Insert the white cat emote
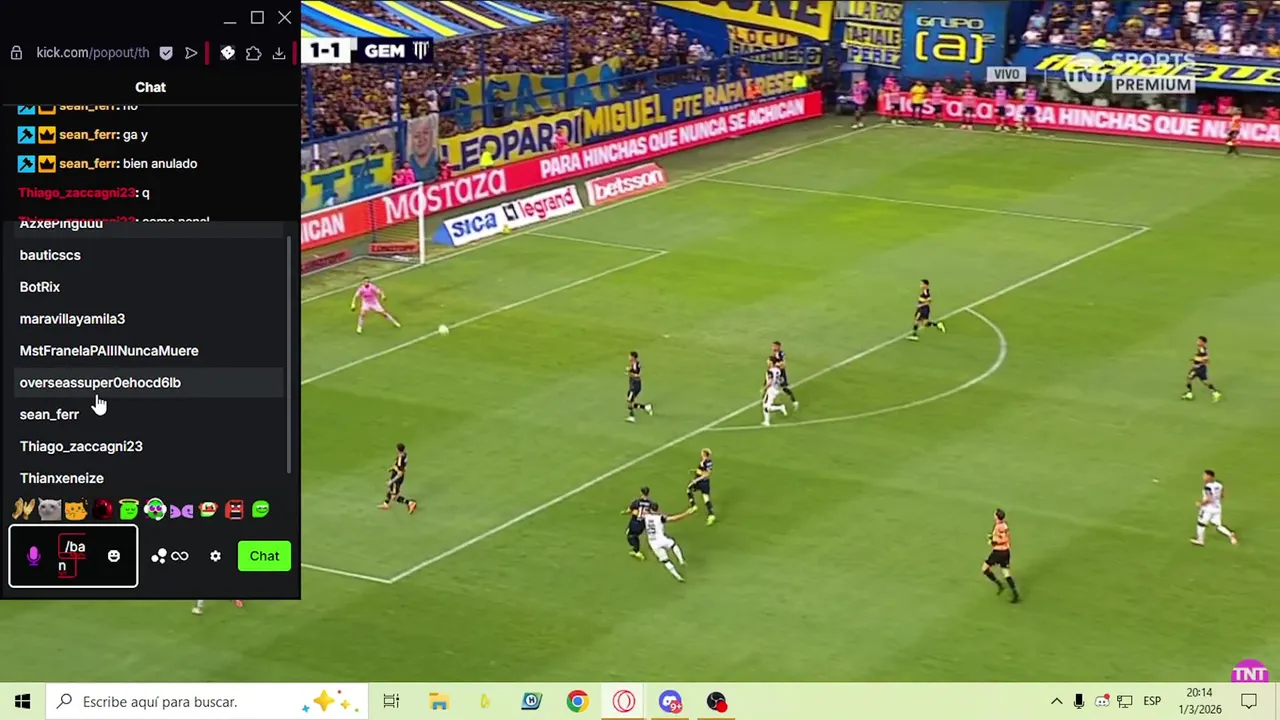Screen dimensions: 1280x720 (x=50, y=510)
